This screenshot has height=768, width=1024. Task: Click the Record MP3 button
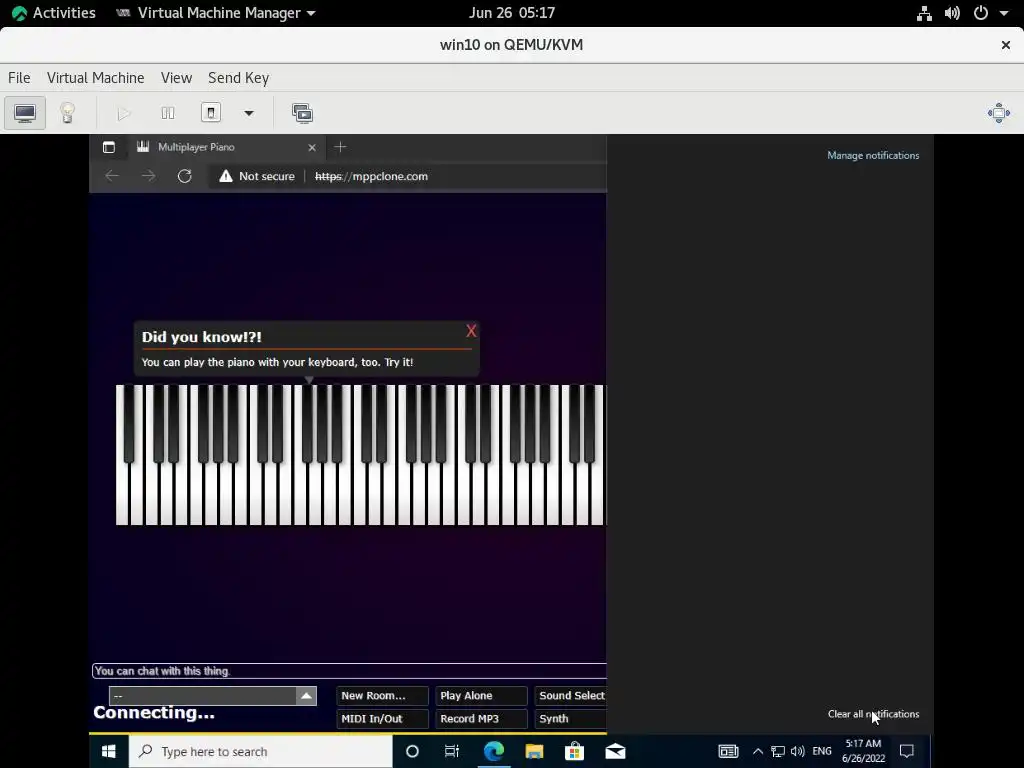(481, 718)
